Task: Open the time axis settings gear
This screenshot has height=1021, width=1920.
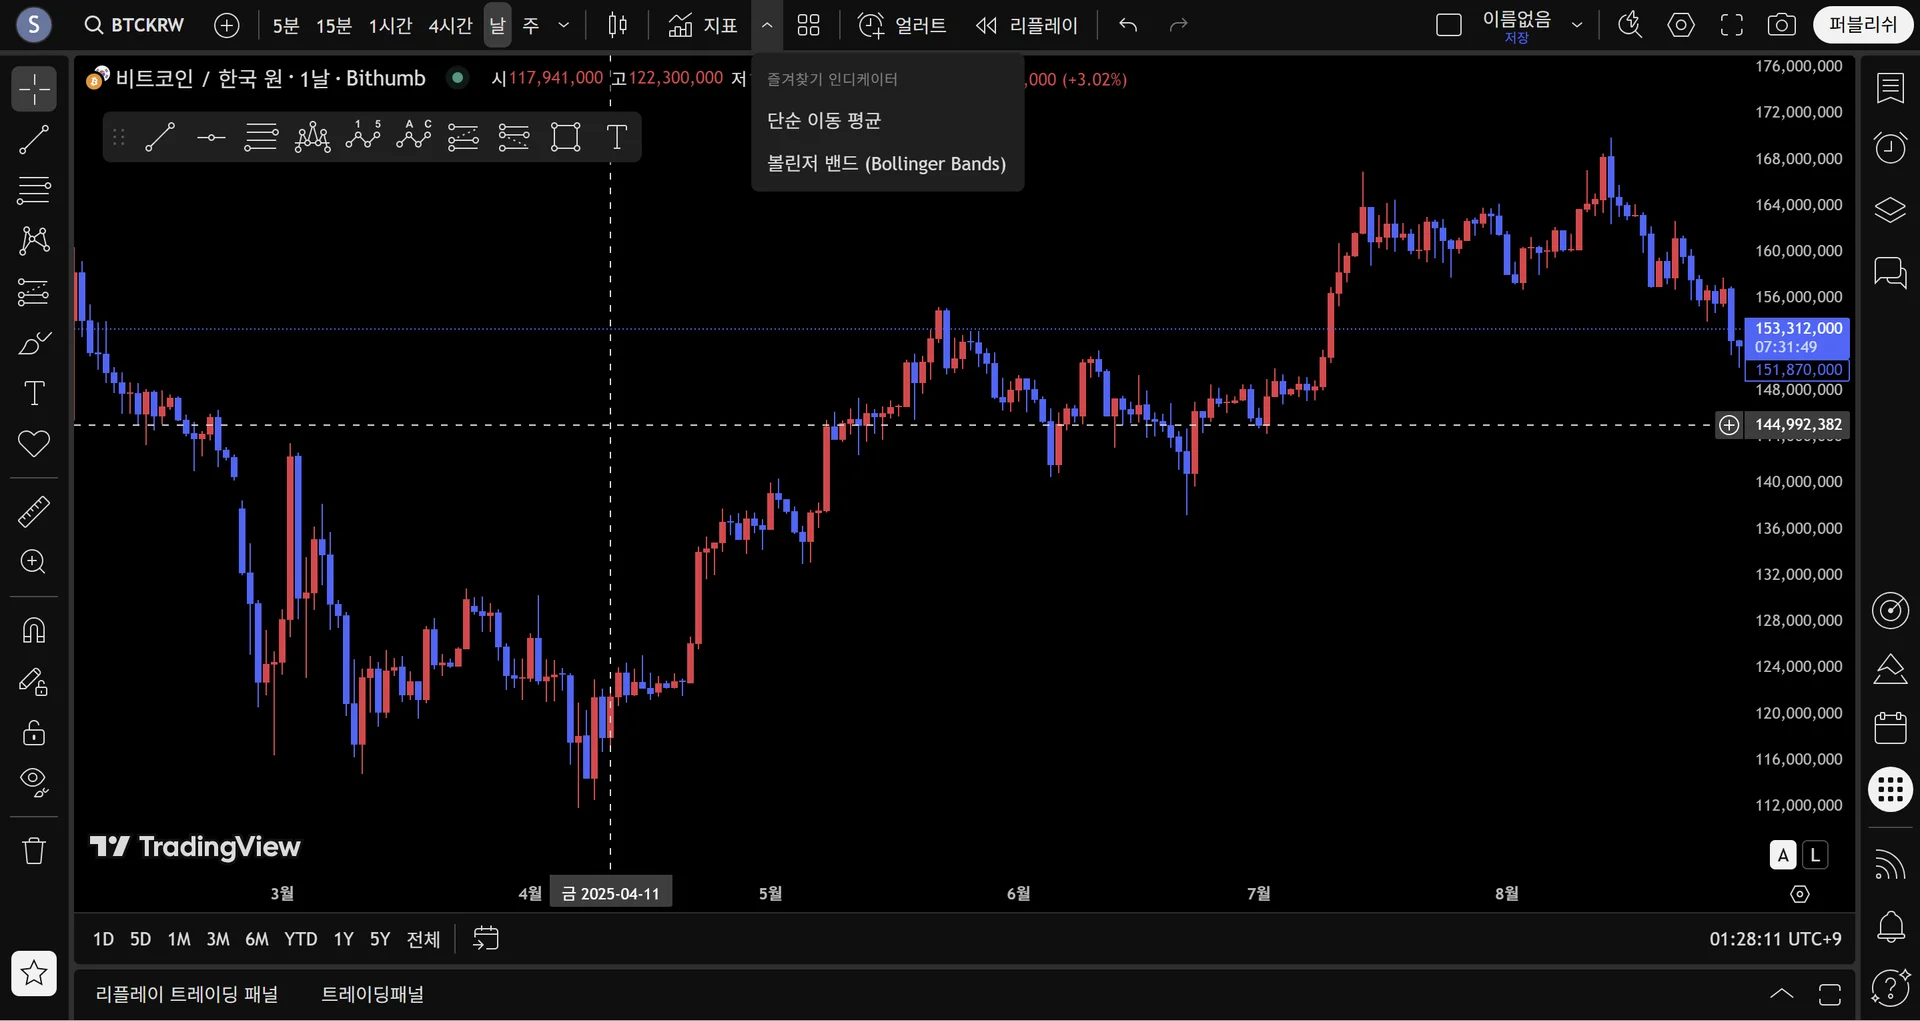Action: [1800, 894]
